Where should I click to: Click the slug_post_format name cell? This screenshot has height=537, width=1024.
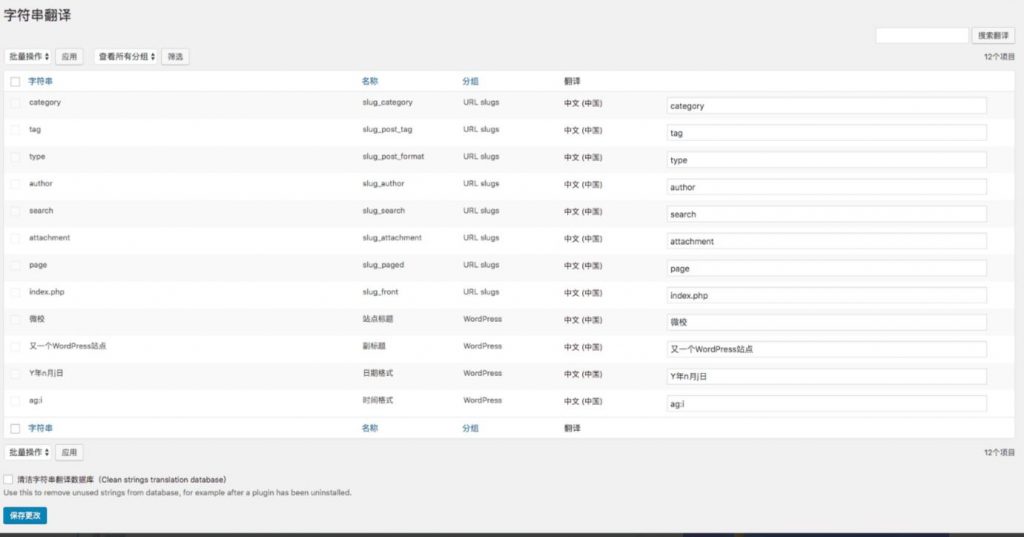coord(393,157)
